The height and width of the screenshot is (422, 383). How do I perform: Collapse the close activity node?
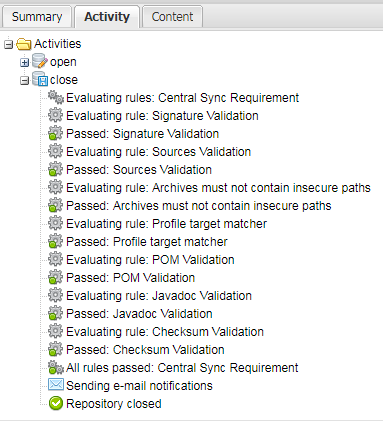click(24, 80)
